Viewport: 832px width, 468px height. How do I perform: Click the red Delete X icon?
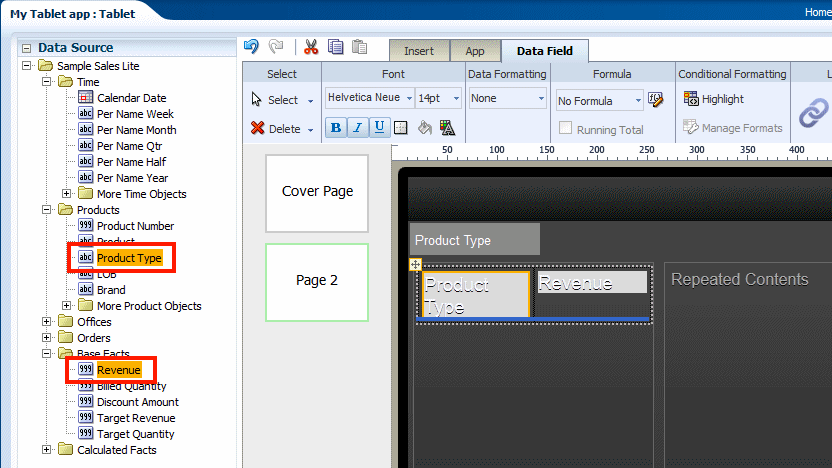(x=258, y=128)
